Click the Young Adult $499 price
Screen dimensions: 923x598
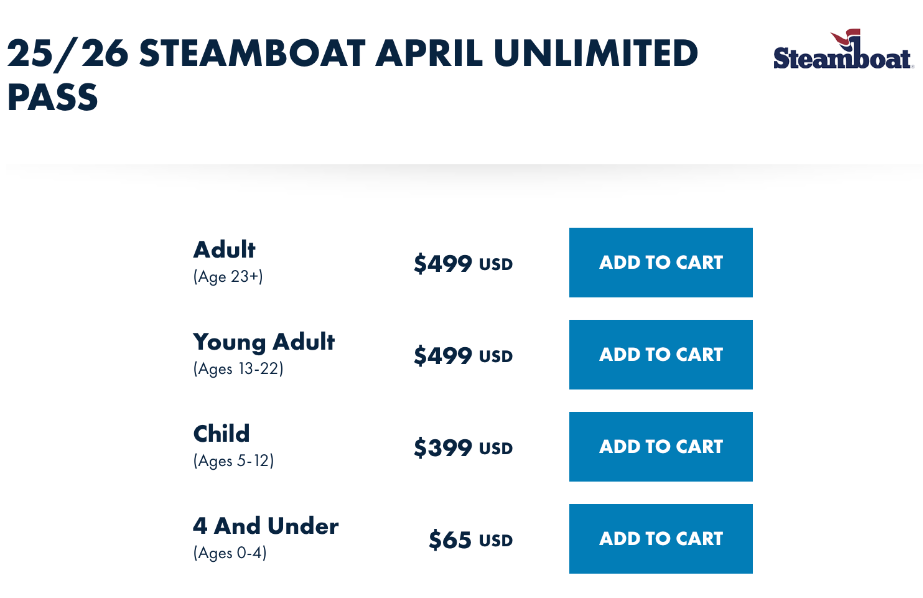[443, 356]
